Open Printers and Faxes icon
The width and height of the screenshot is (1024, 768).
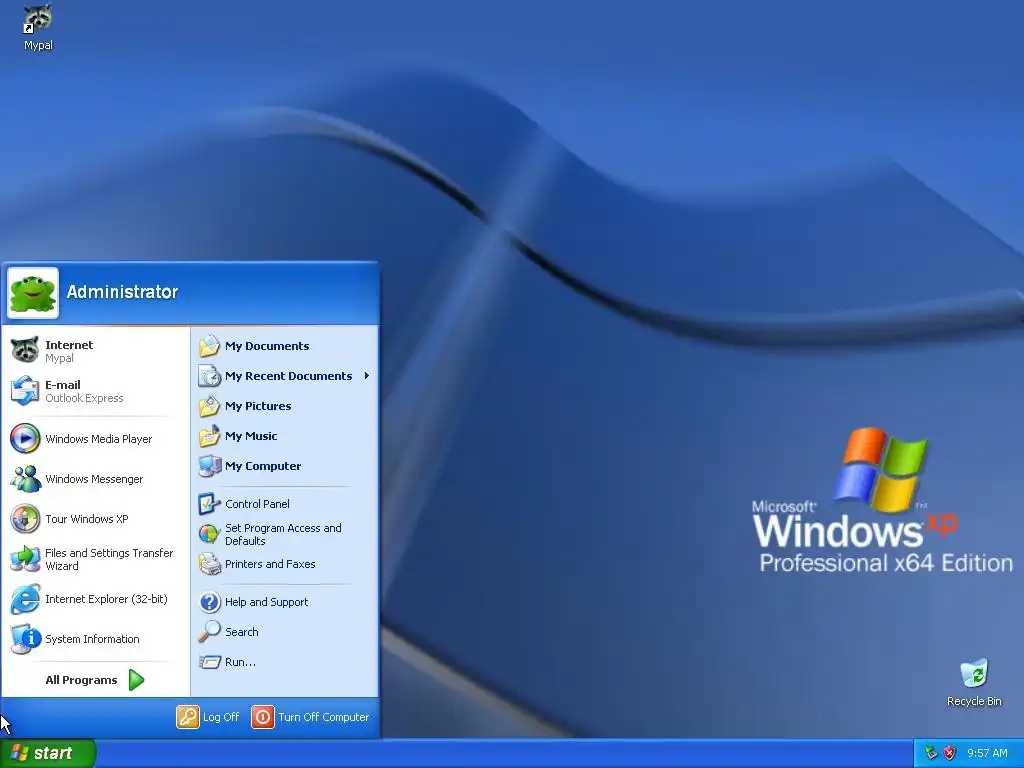(210, 564)
